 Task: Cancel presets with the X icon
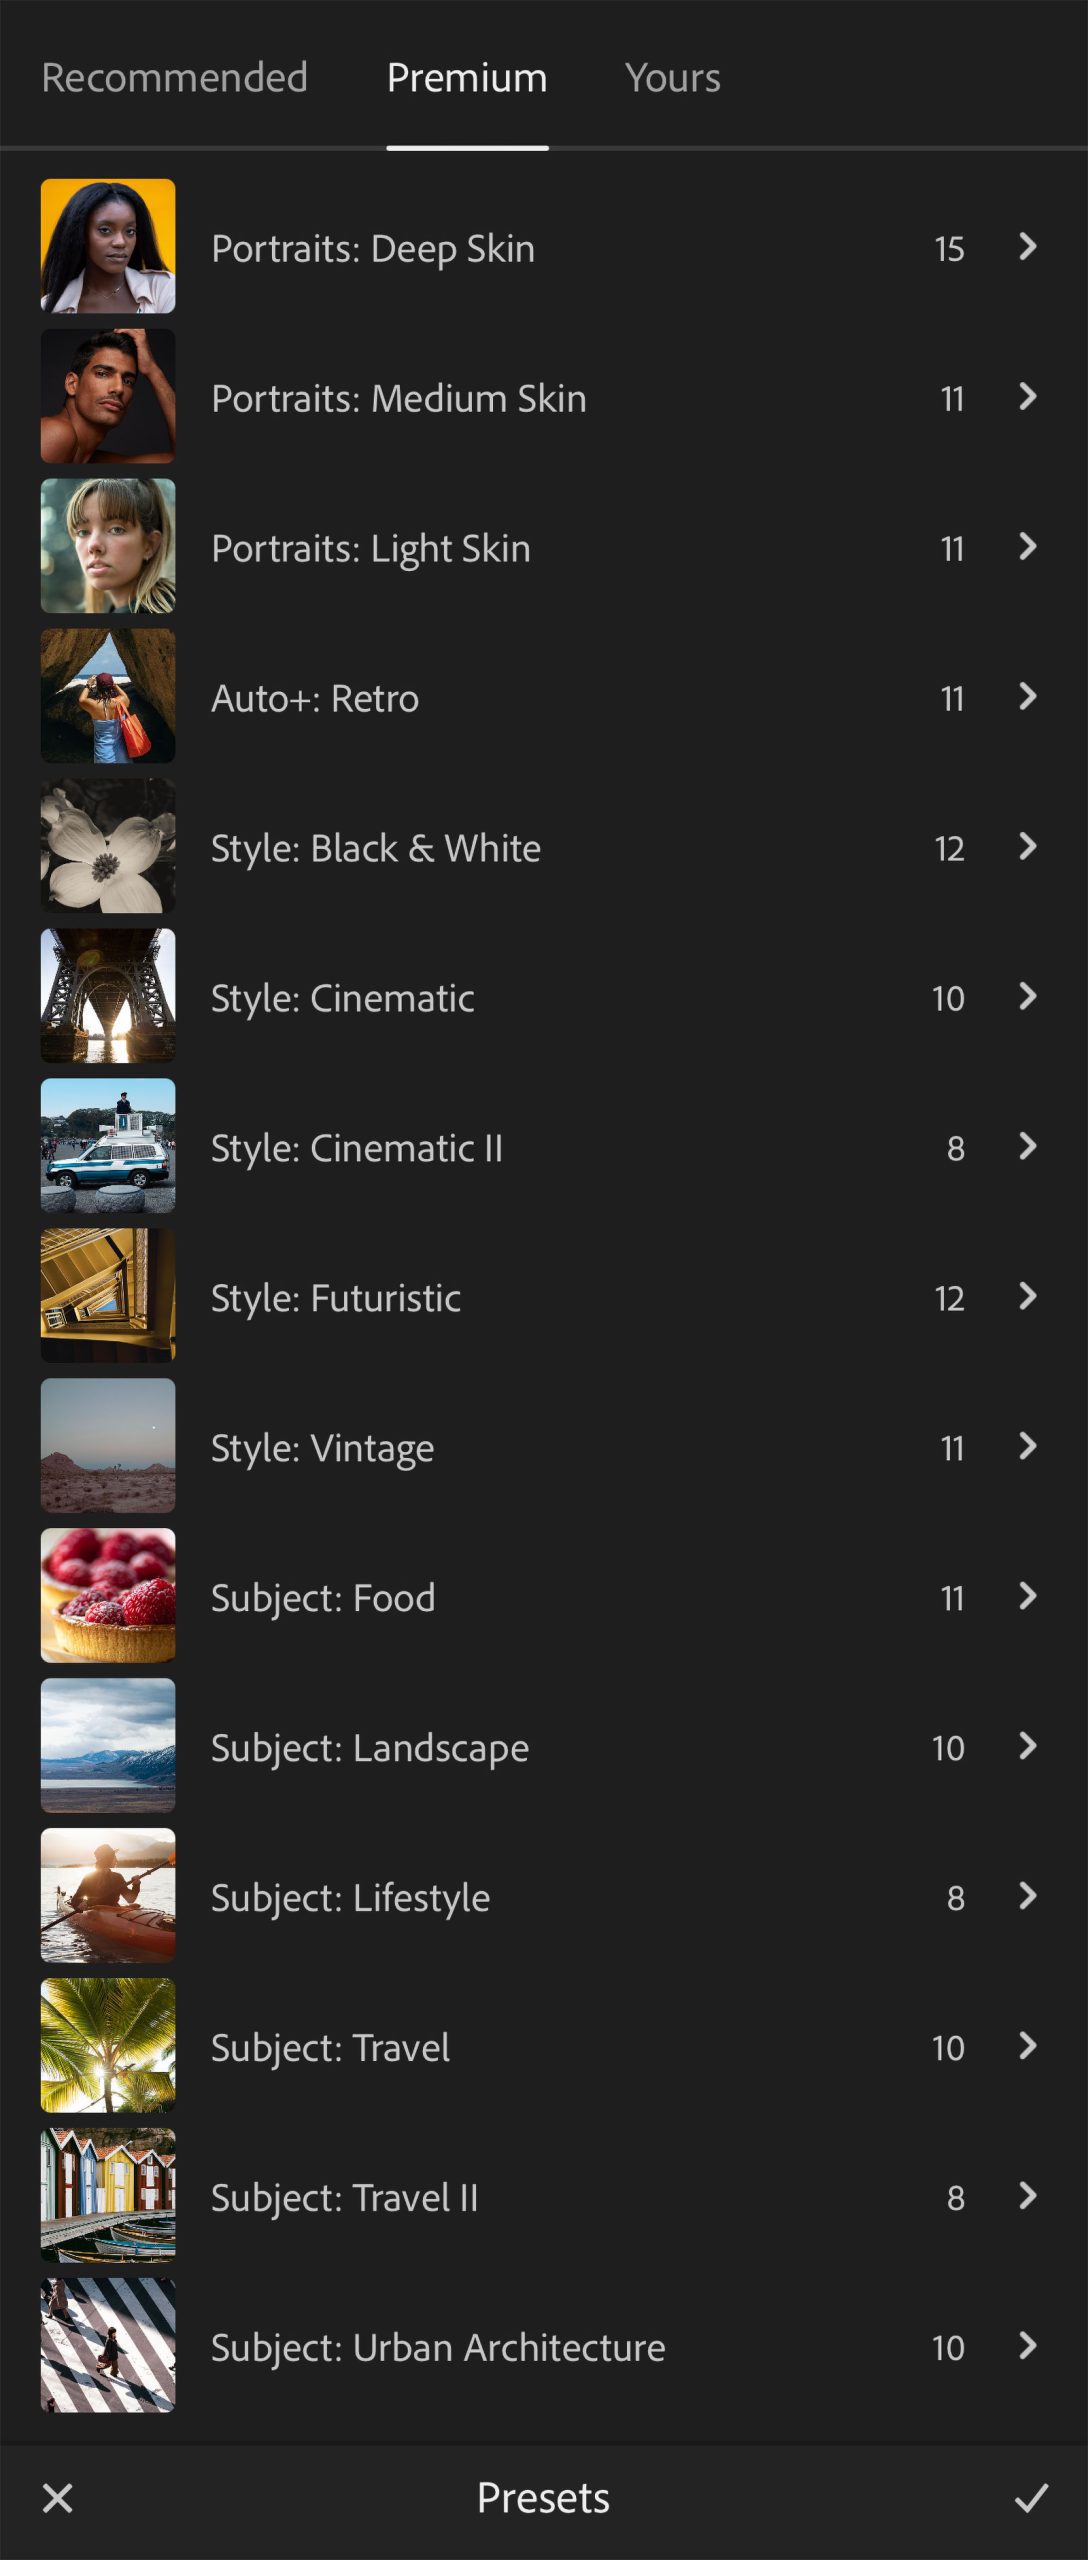coord(58,2497)
